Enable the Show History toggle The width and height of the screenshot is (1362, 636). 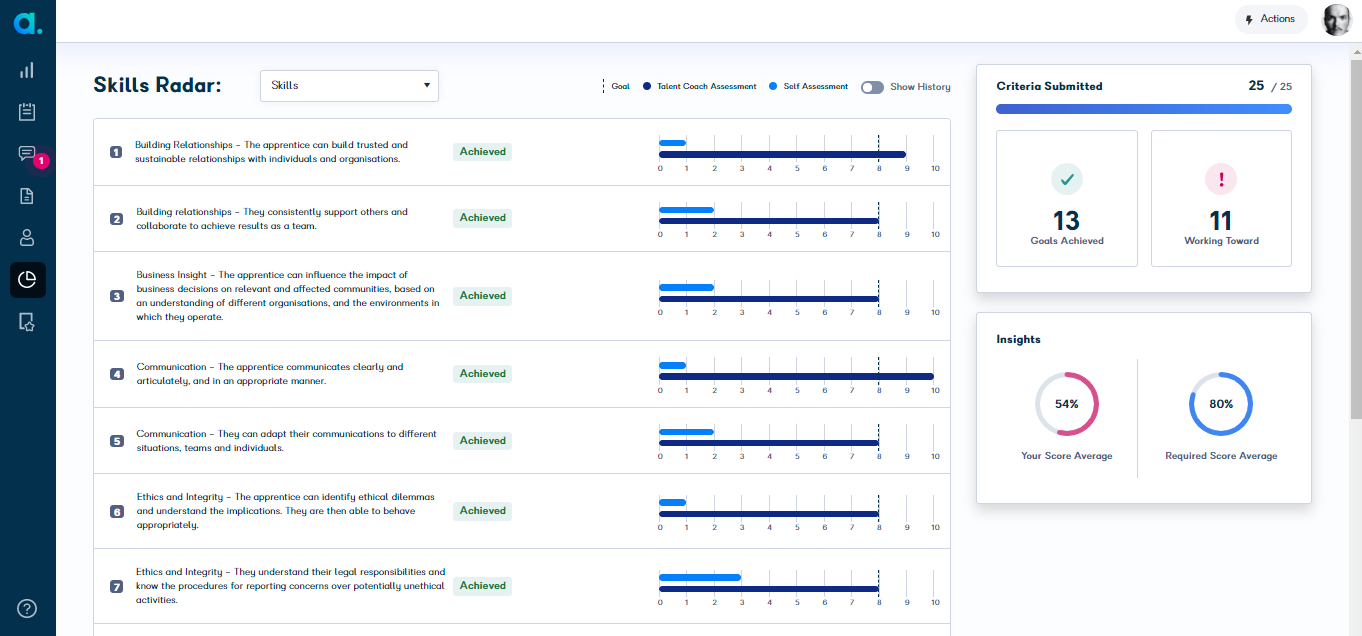click(871, 87)
